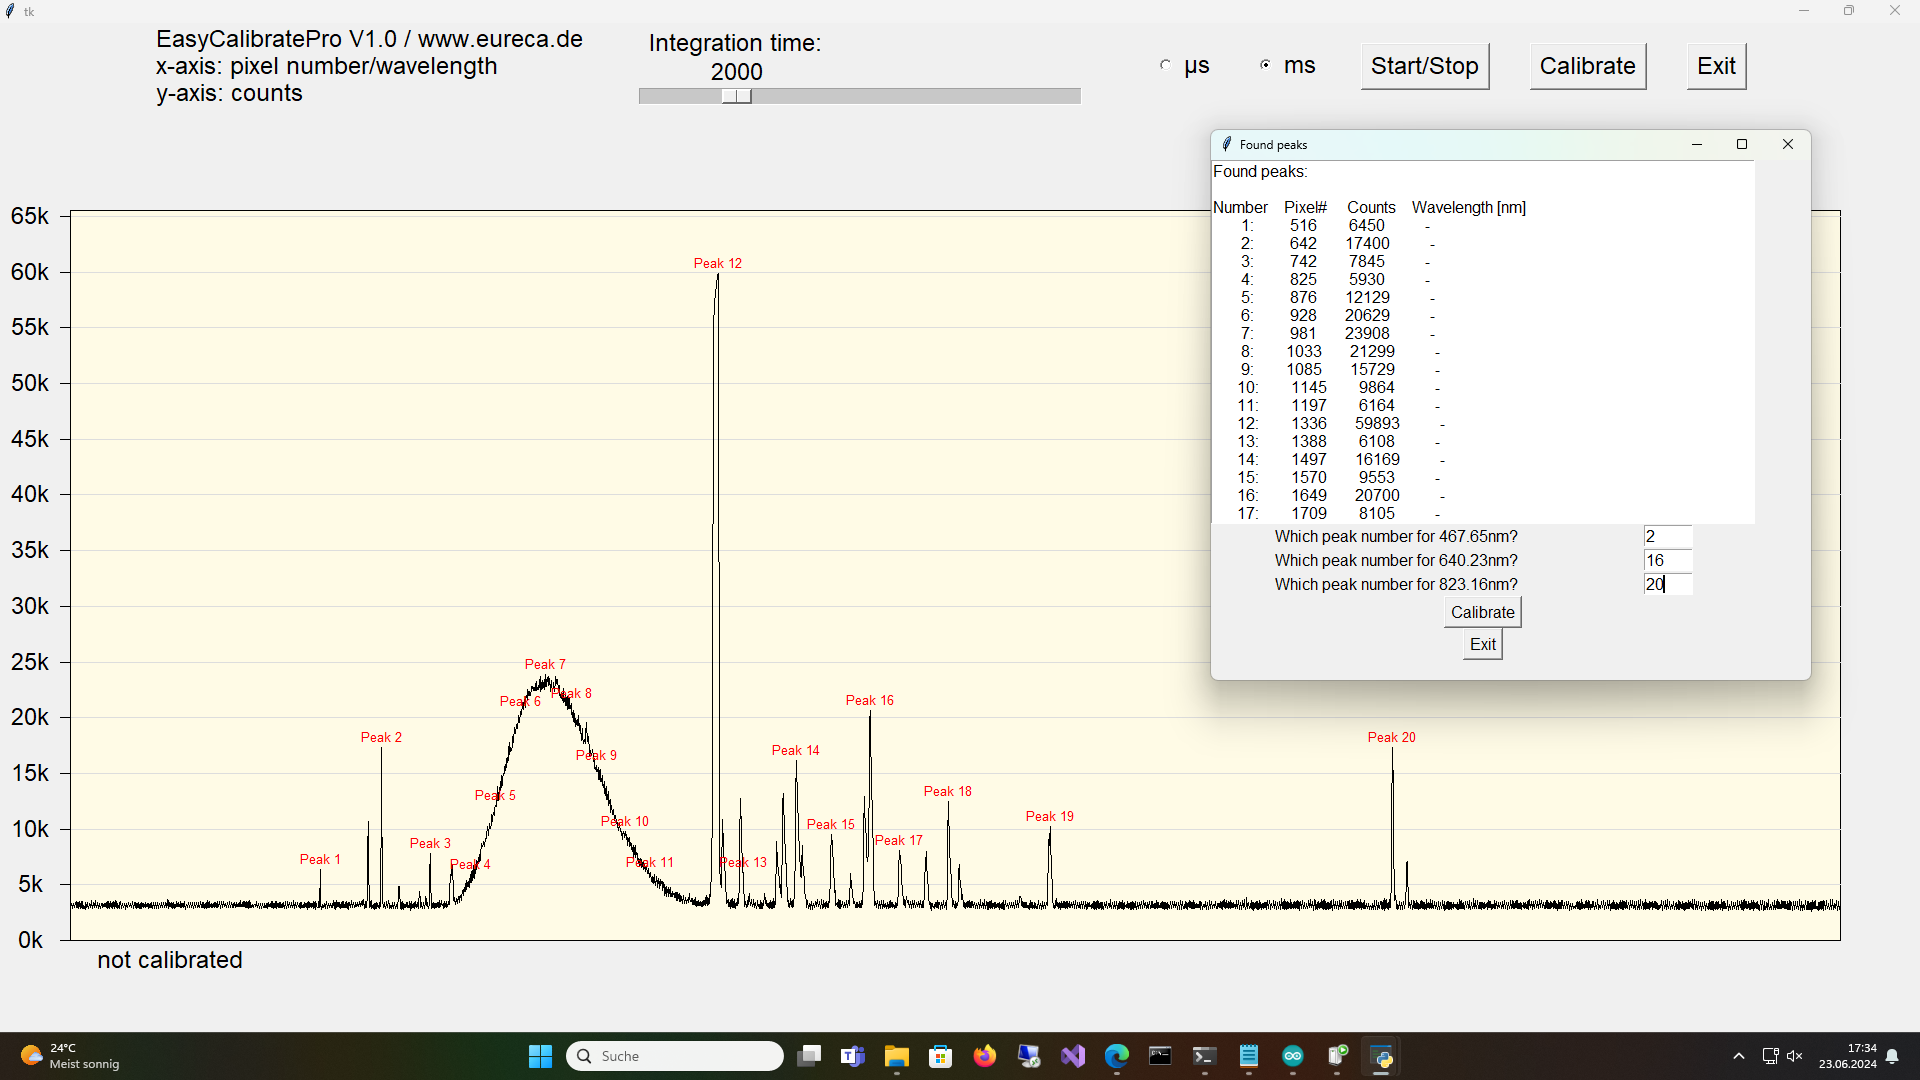This screenshot has height=1080, width=1920.
Task: Click the Start/Stop button
Action: 1424,66
